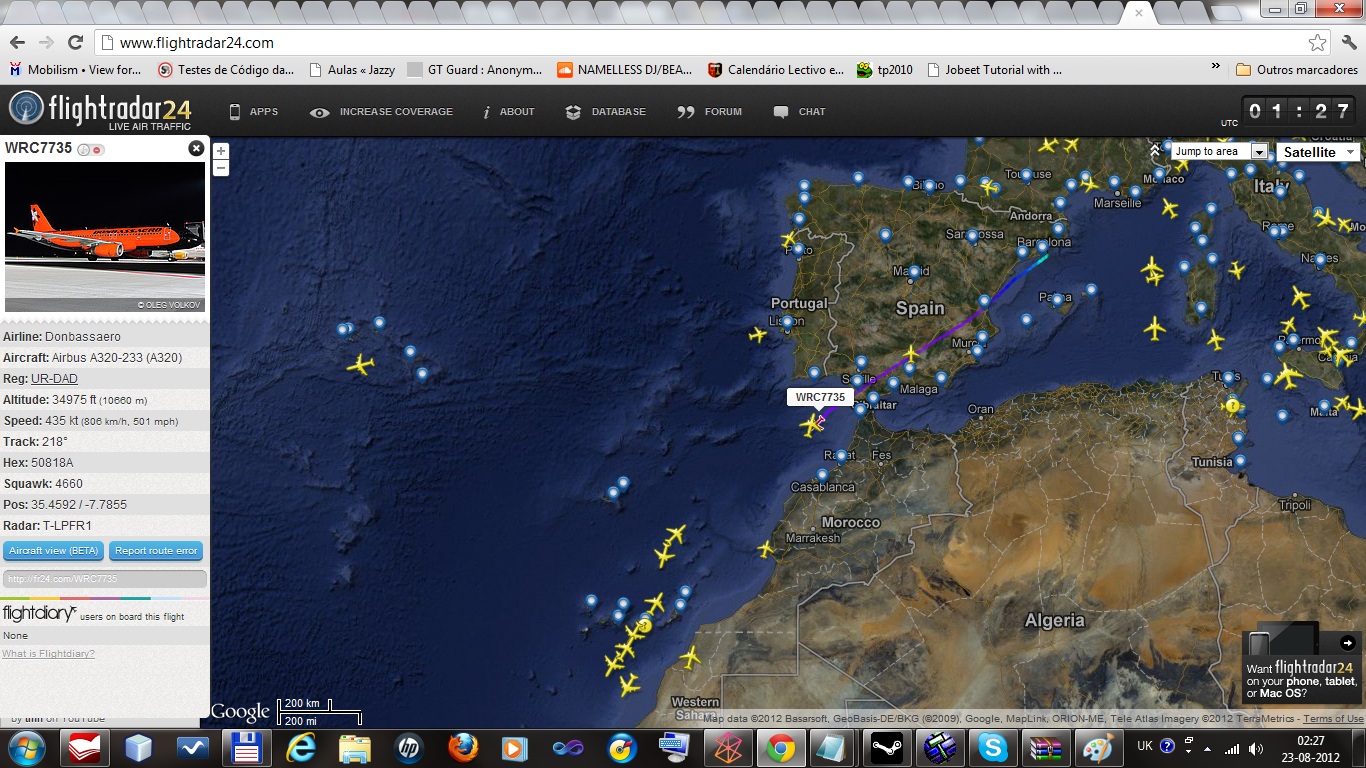Click next arrow on the mobile app promo

click(x=1347, y=643)
